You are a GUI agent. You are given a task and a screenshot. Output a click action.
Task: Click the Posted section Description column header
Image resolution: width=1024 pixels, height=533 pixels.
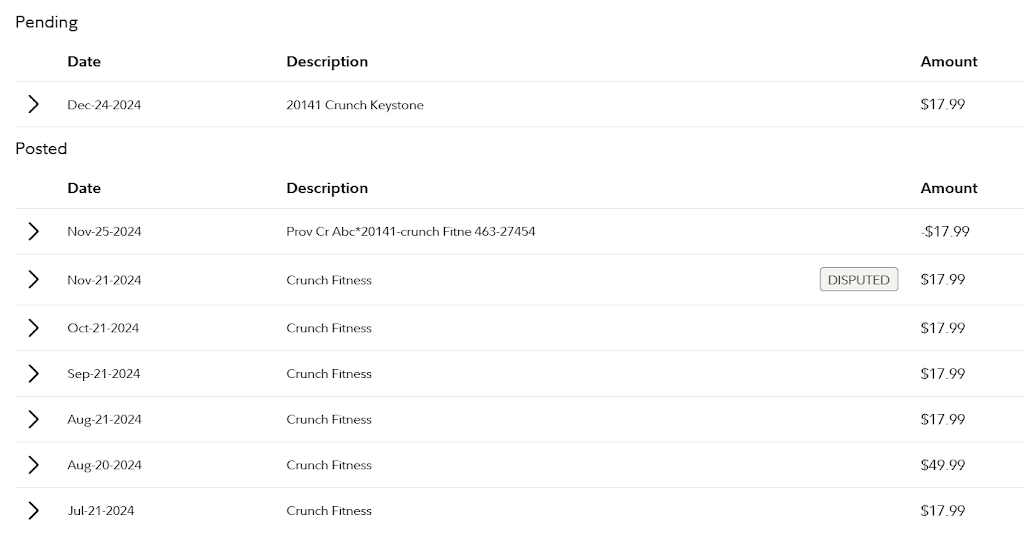click(327, 188)
